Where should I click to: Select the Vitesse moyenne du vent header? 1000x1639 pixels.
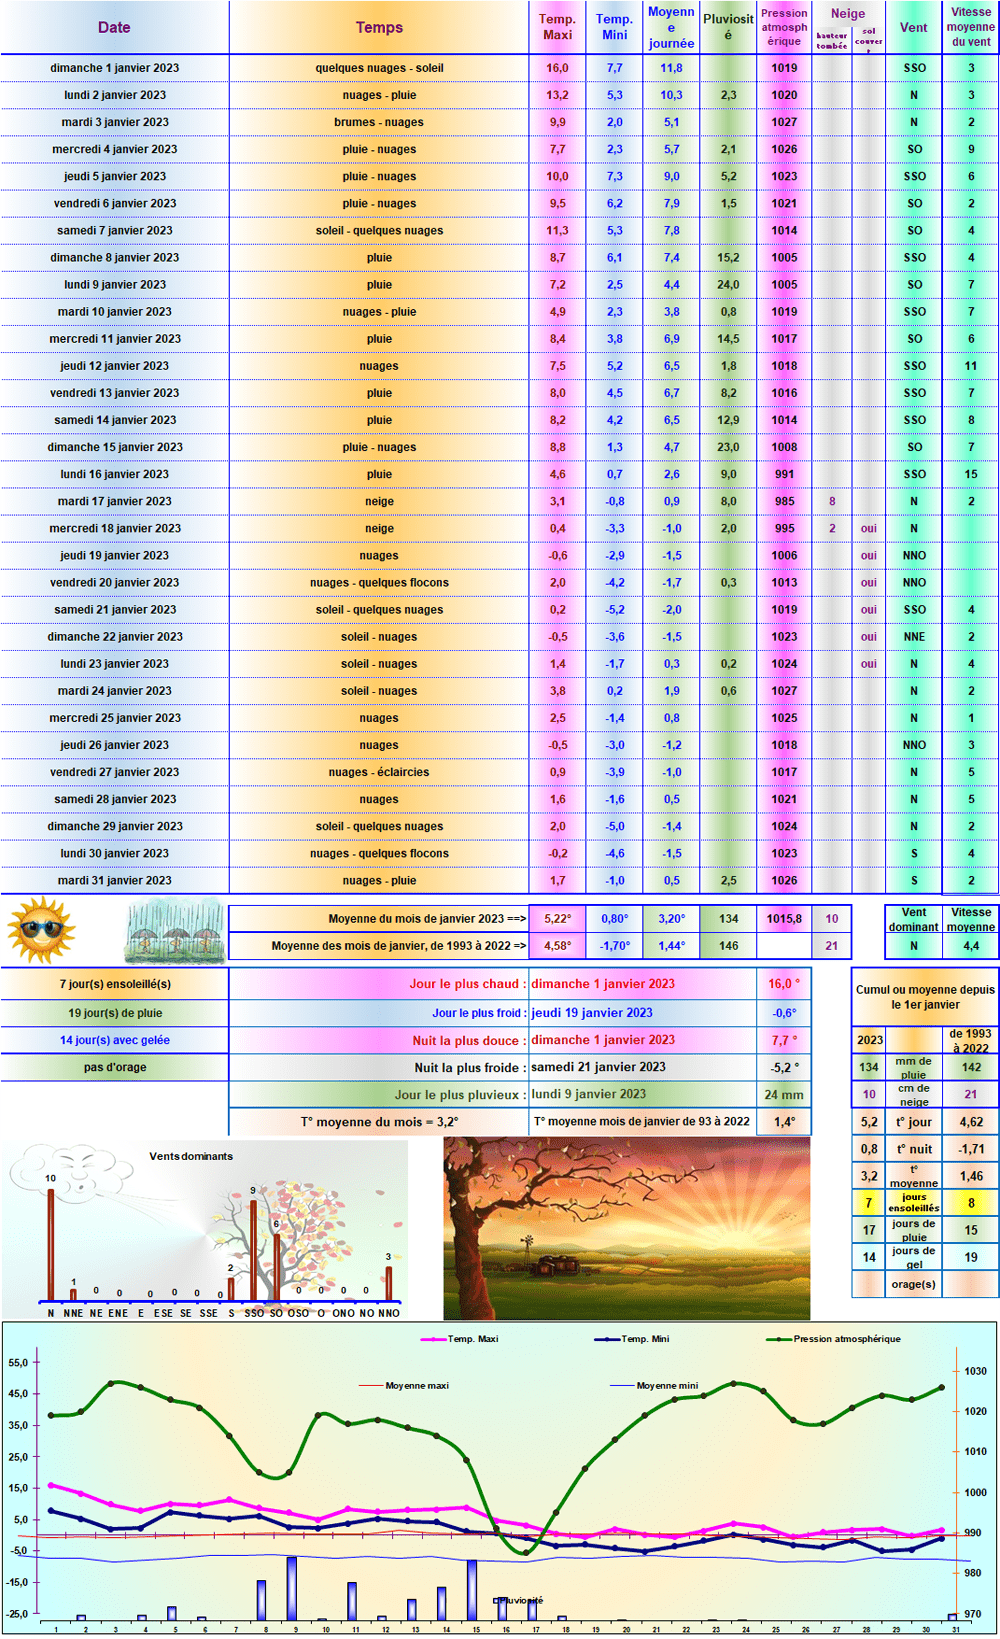971,28
